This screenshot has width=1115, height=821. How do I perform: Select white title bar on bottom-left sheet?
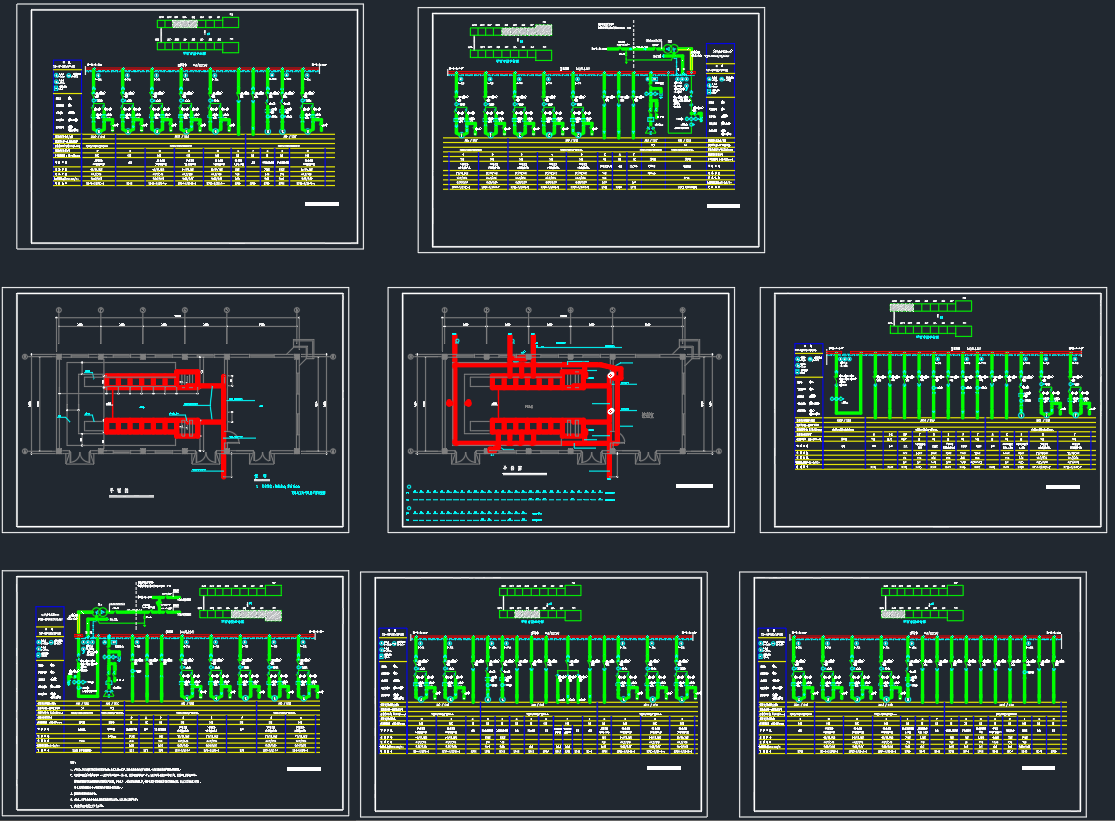click(303, 769)
